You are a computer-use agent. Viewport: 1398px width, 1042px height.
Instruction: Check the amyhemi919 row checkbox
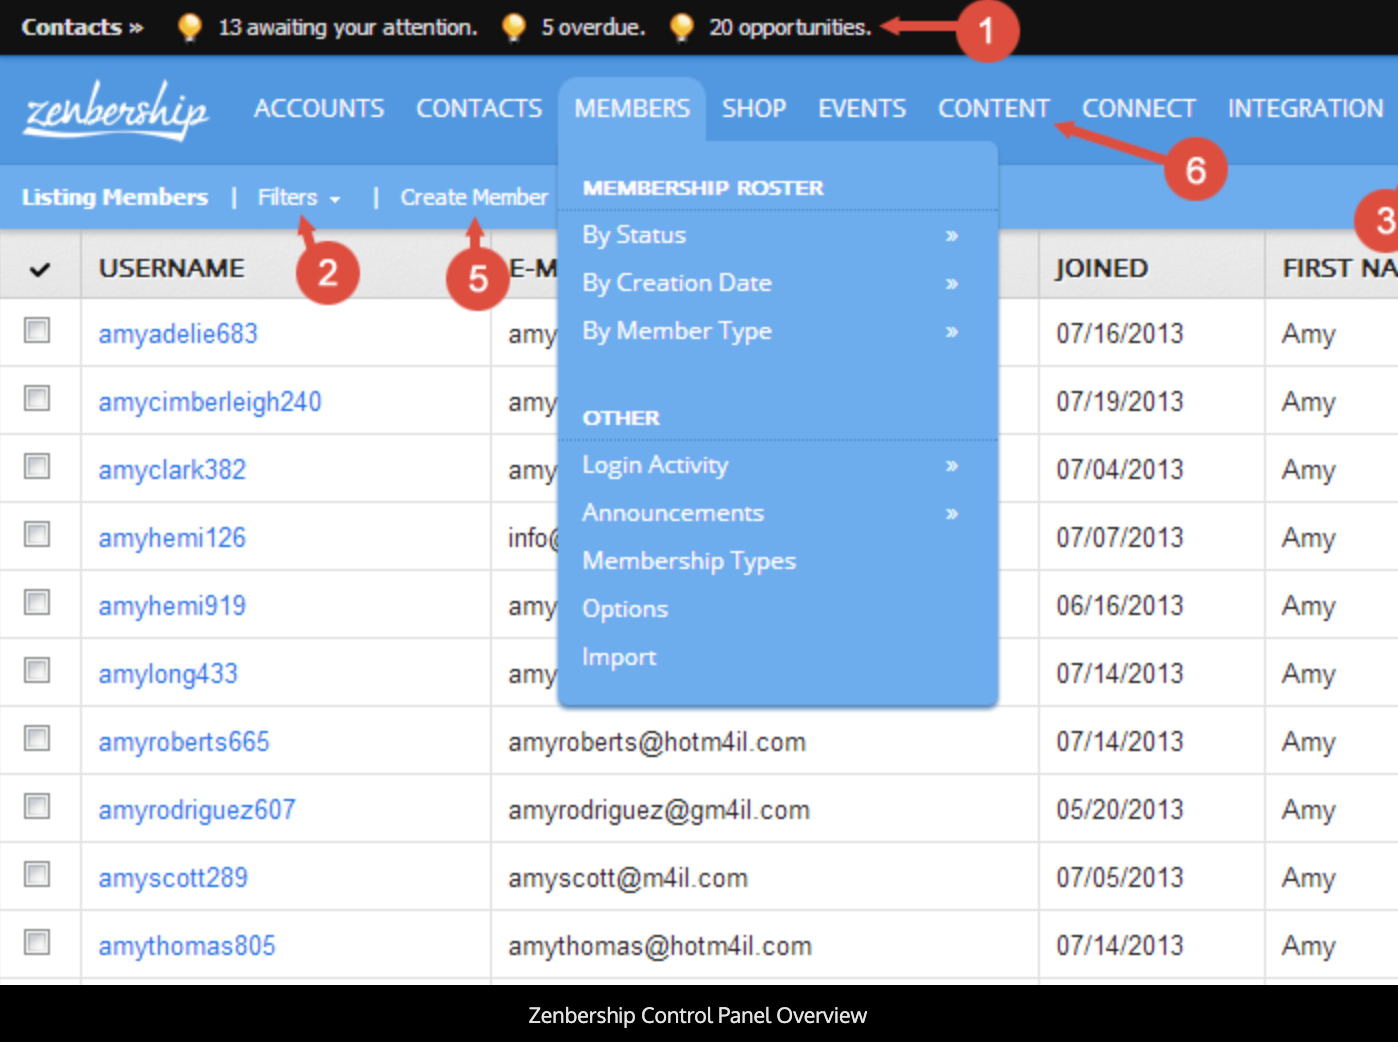click(x=37, y=602)
